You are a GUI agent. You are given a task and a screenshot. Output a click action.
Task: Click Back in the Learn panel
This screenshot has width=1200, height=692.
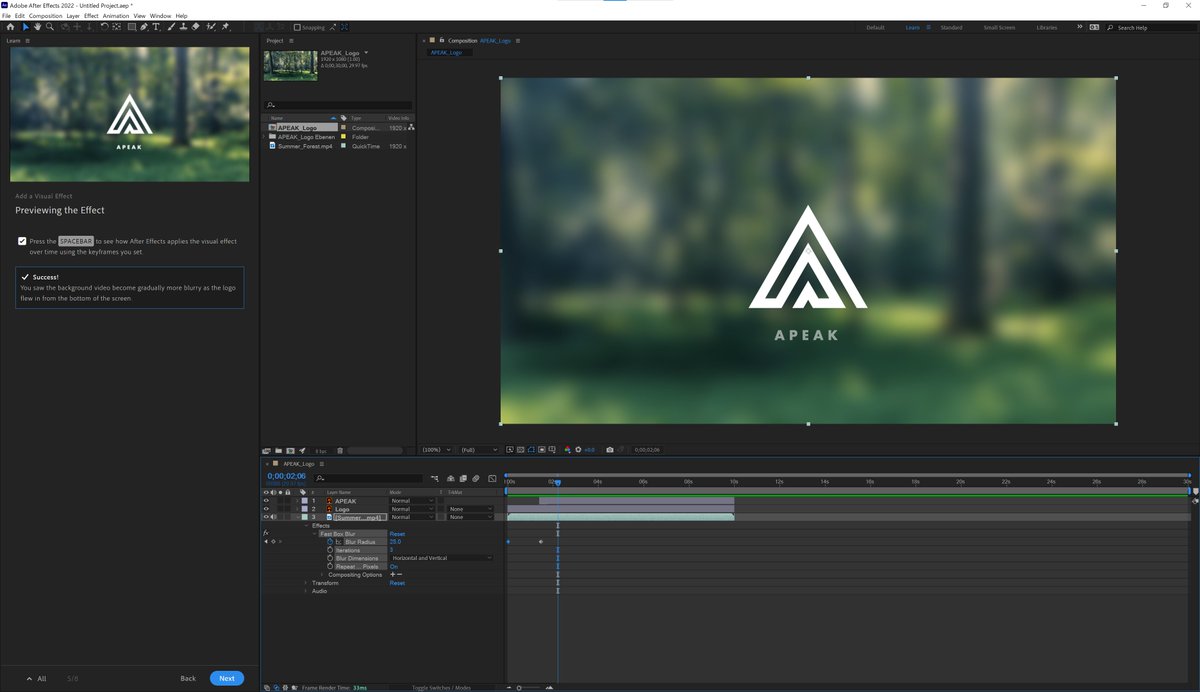pos(188,678)
